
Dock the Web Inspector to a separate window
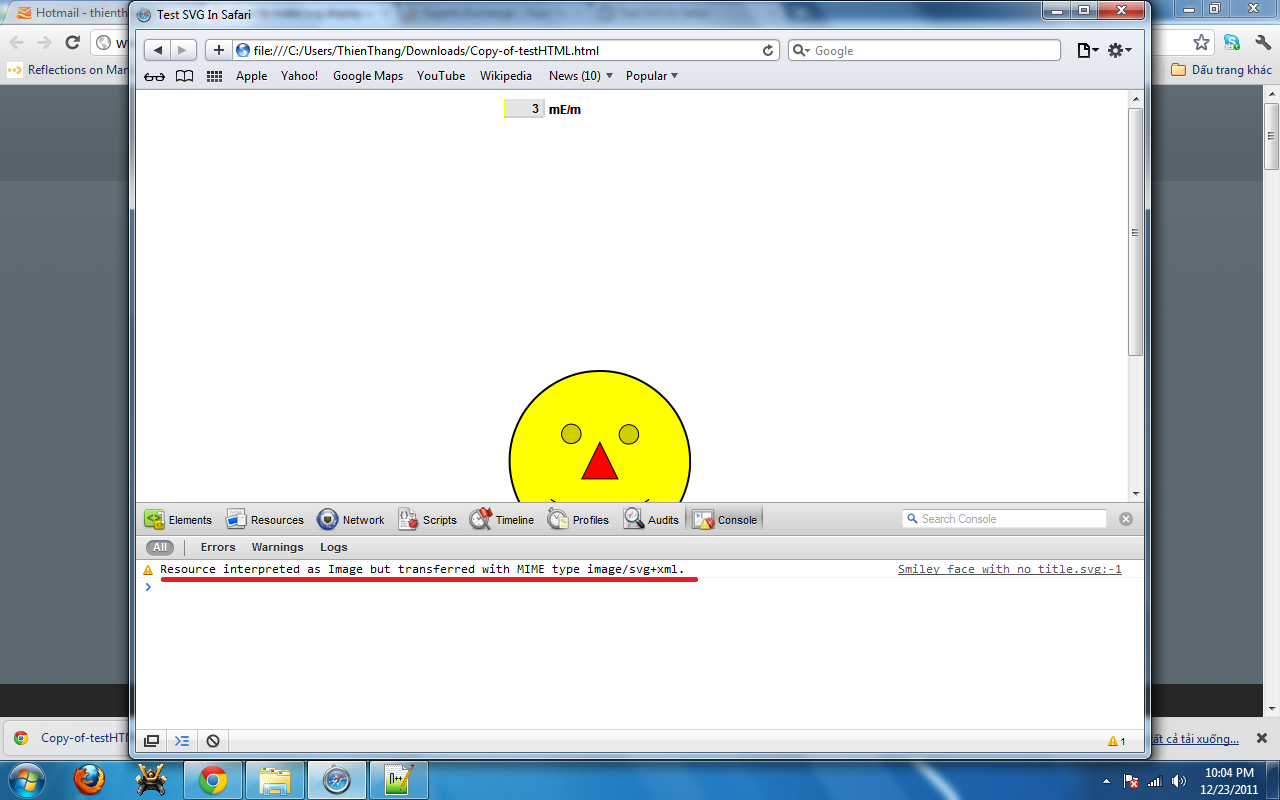151,741
